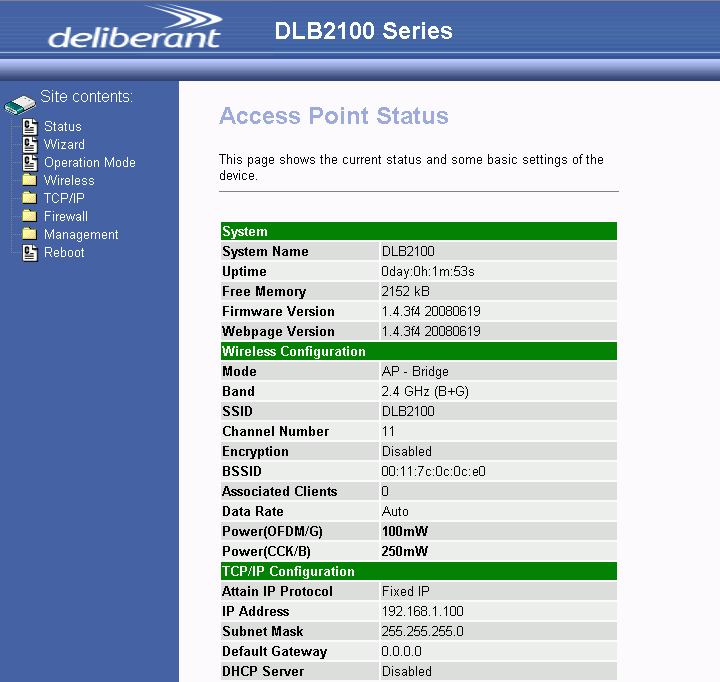Click the Site contents drive icon

(19, 104)
